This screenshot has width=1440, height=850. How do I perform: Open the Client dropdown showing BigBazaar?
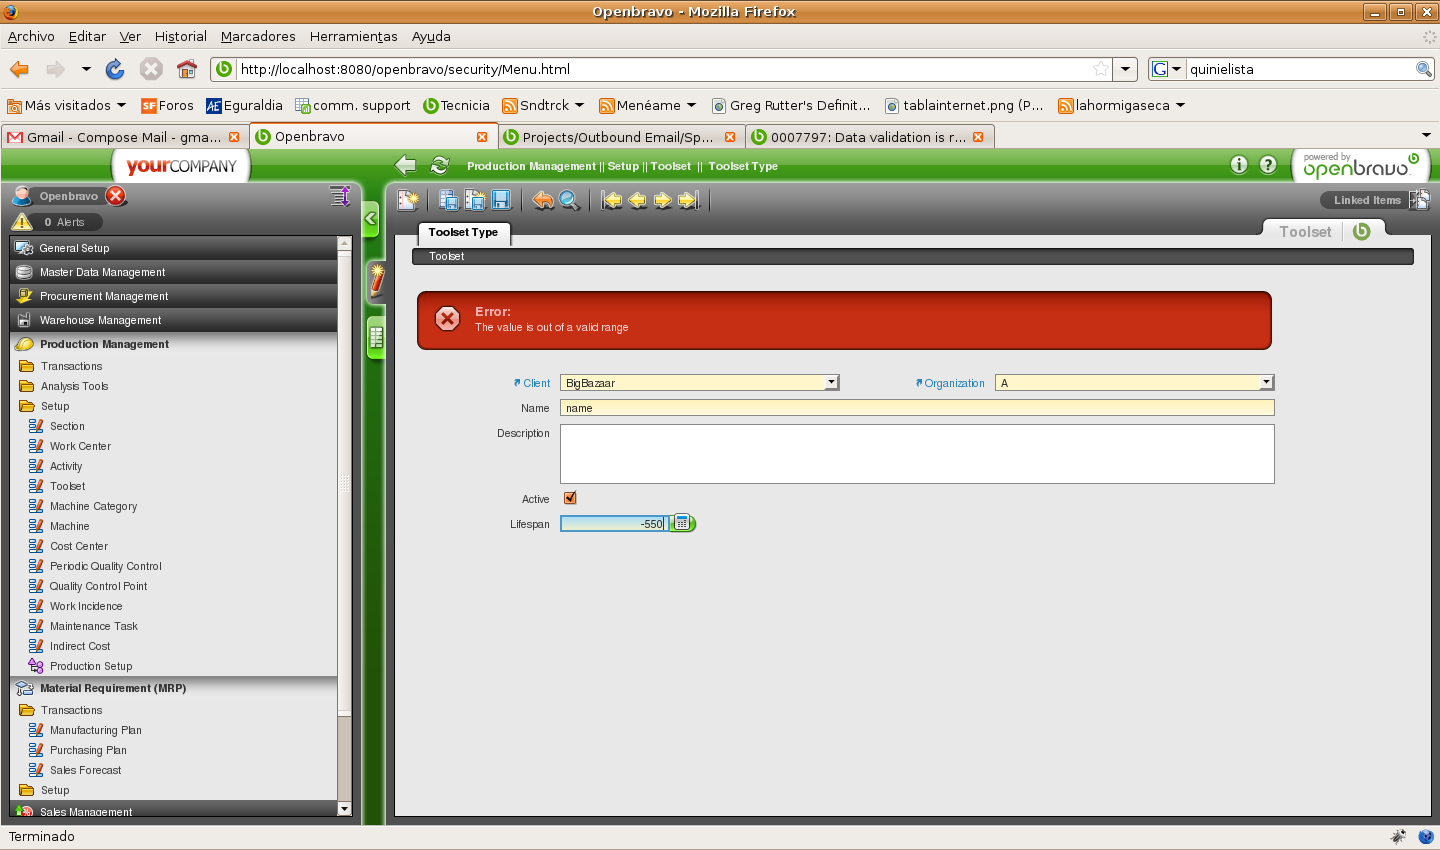coord(831,383)
